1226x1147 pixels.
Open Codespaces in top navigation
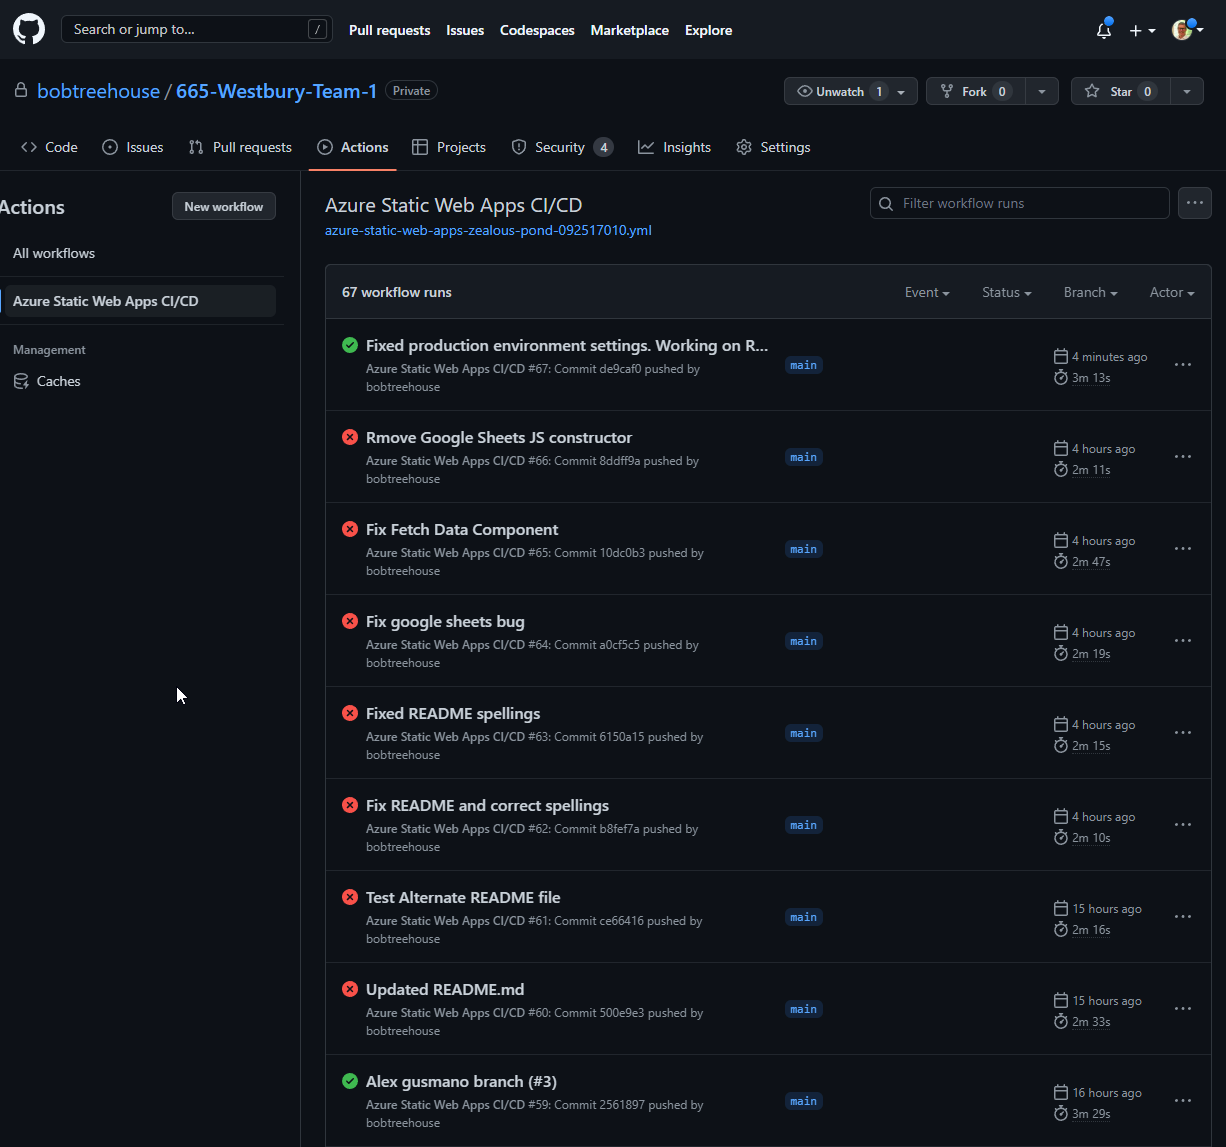point(537,30)
